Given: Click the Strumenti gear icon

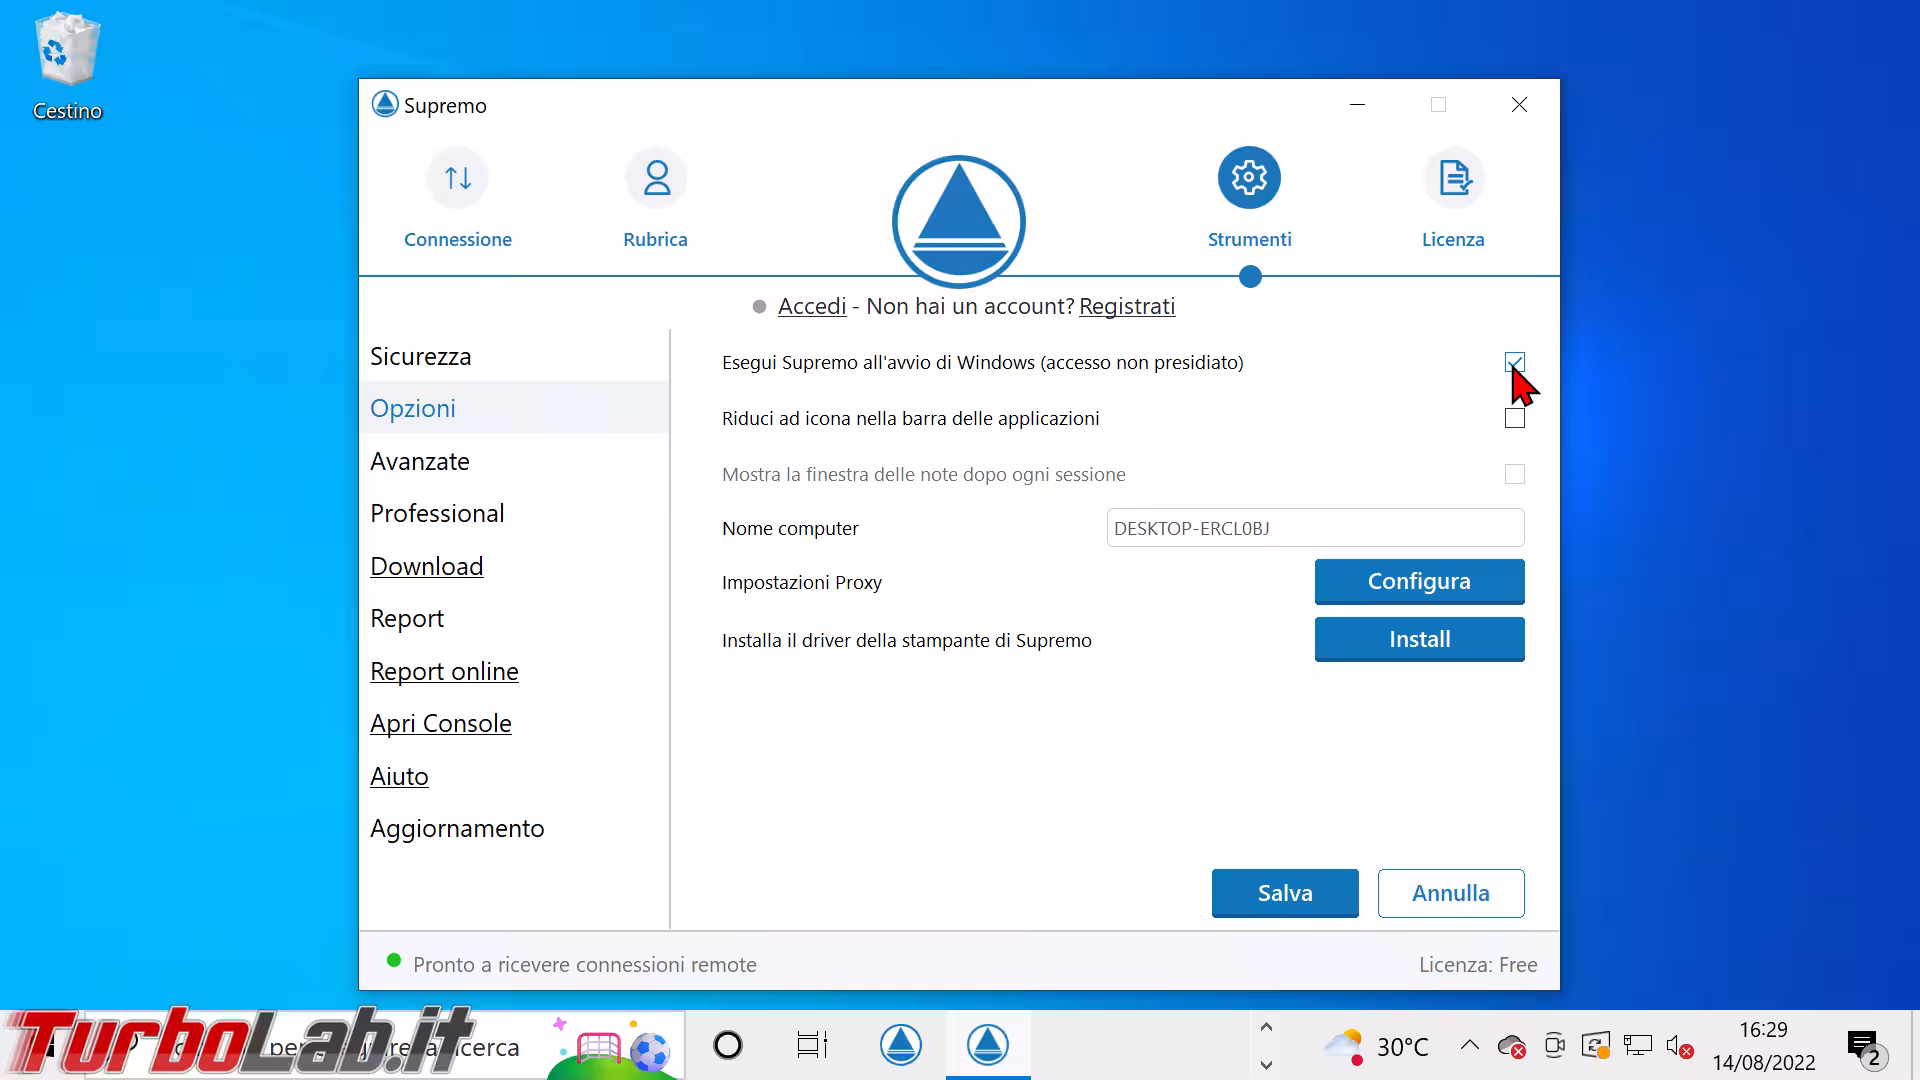Looking at the screenshot, I should 1249,179.
